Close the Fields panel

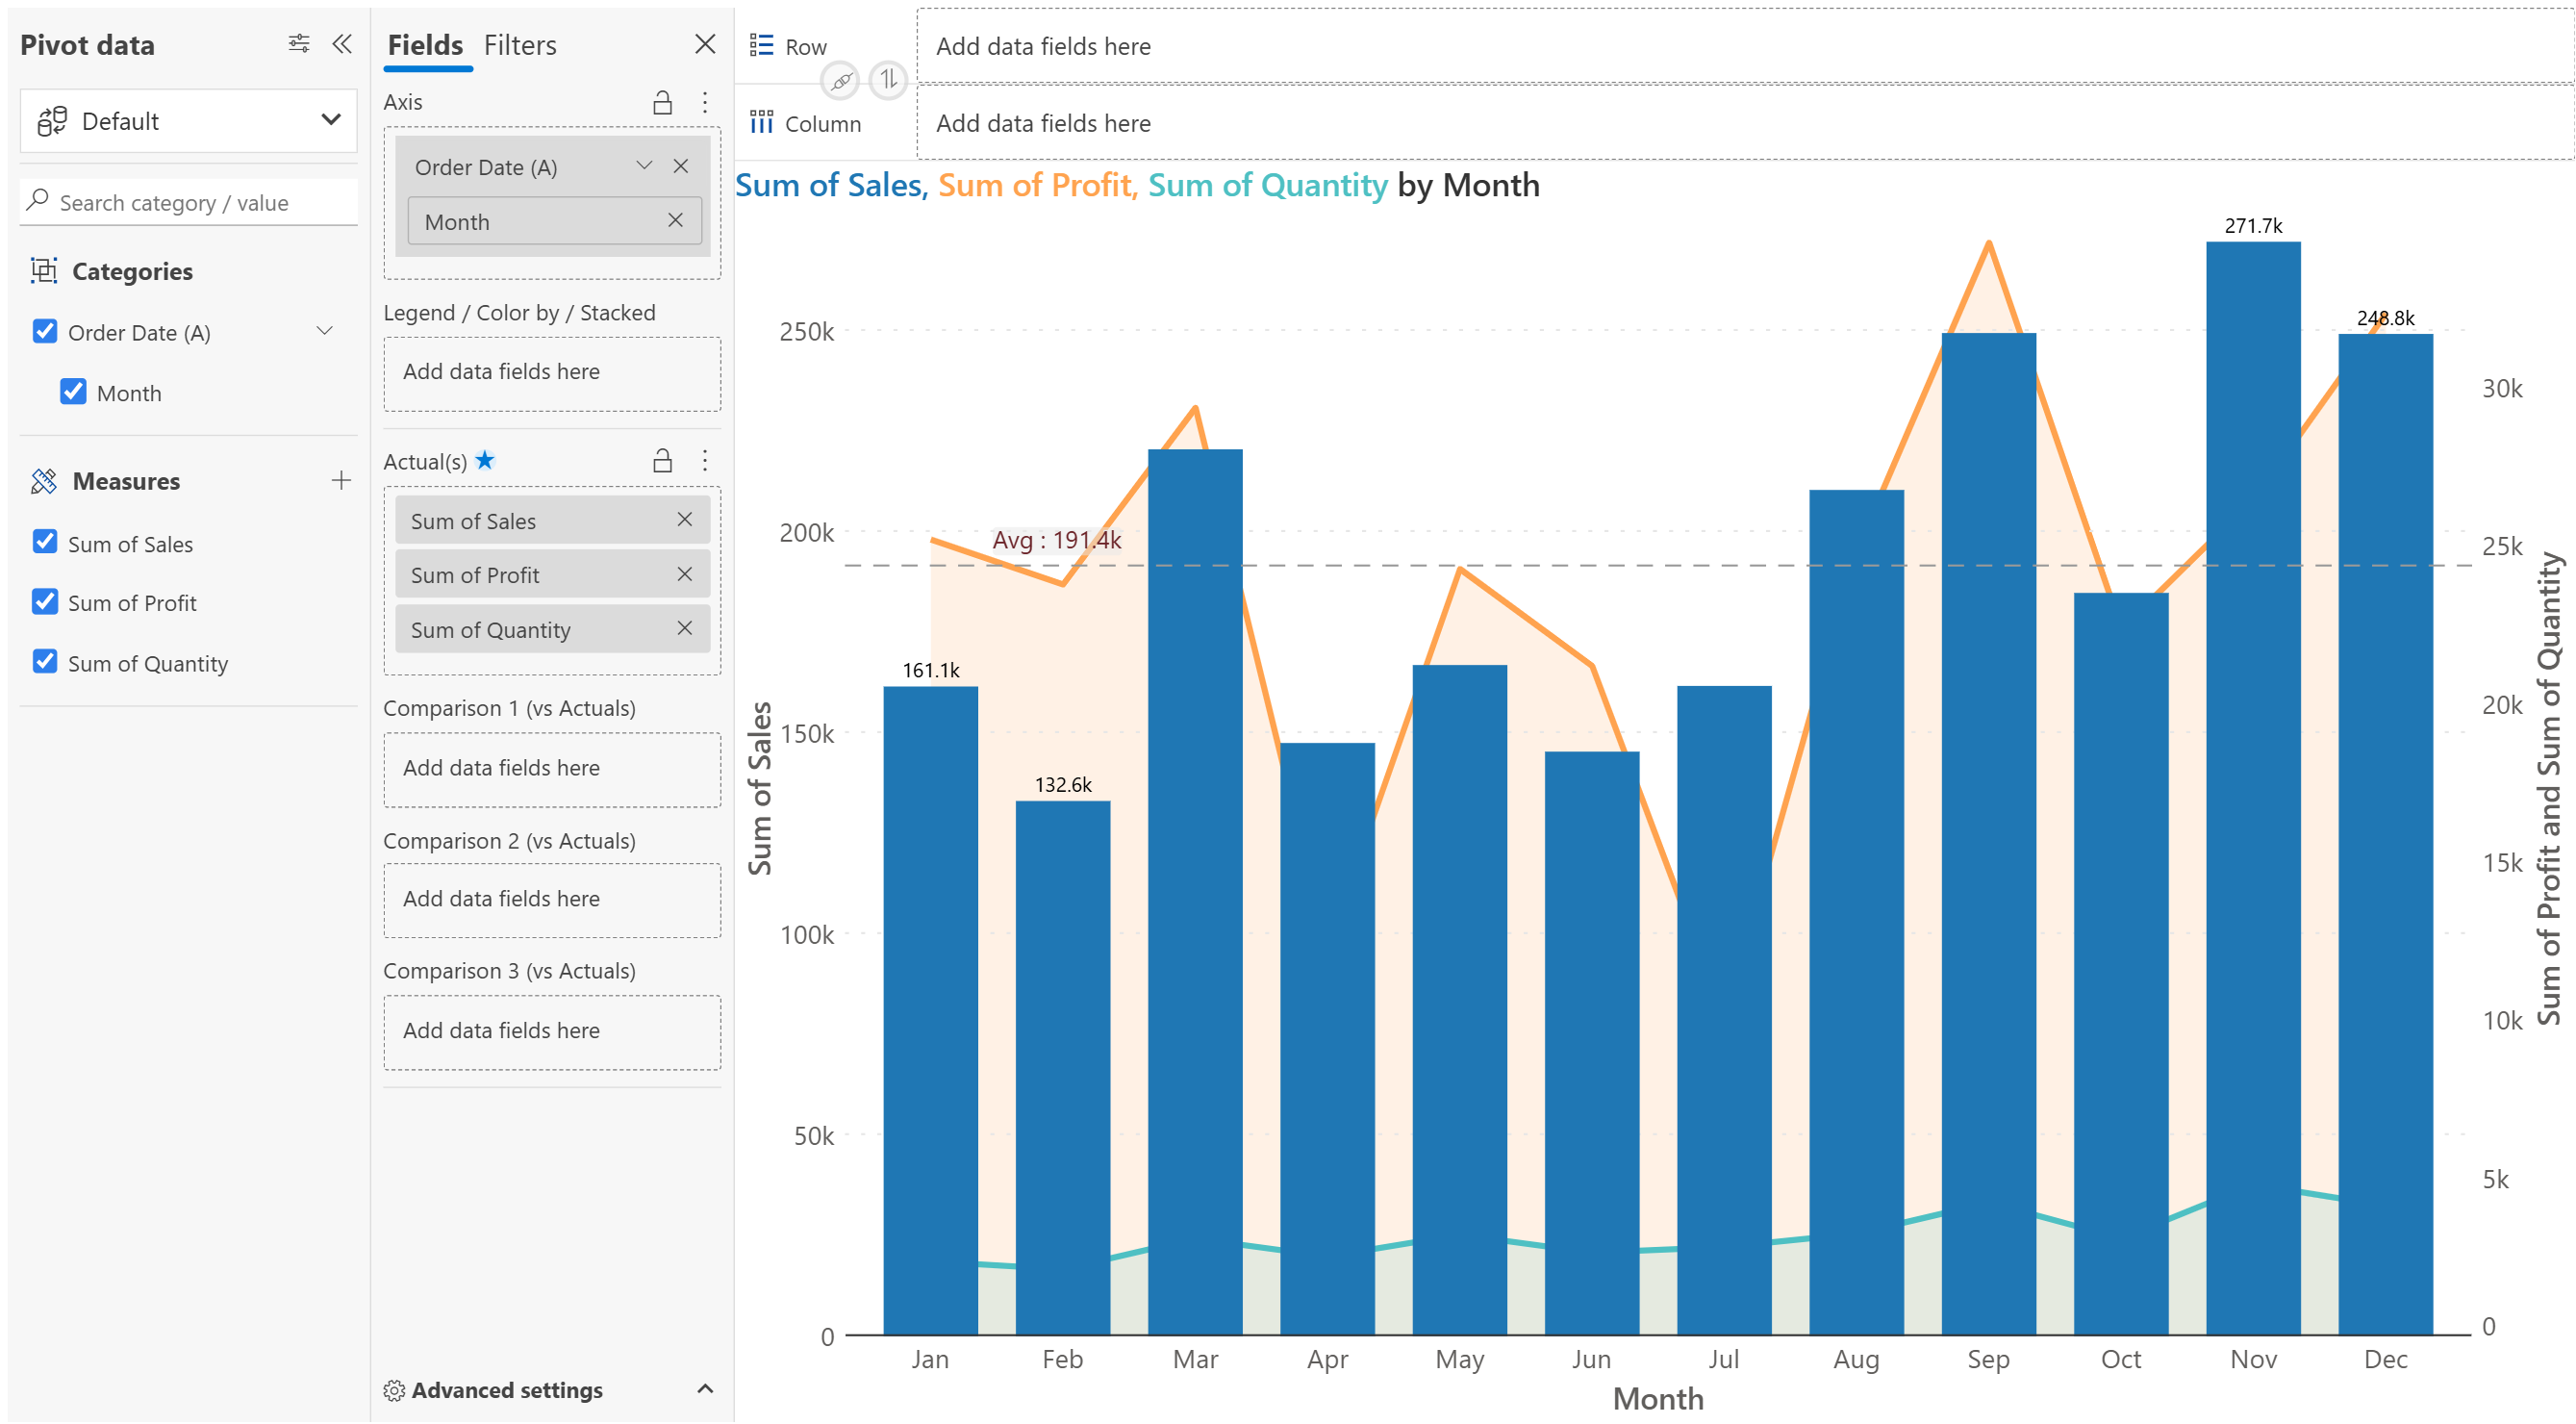(705, 44)
